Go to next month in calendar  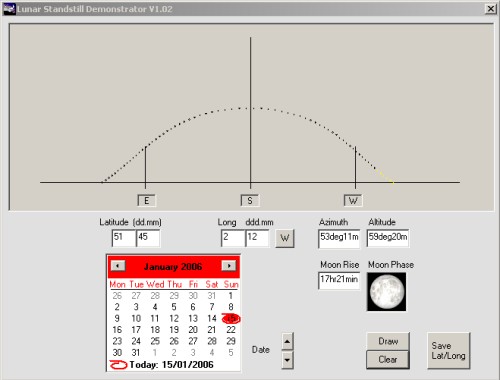coord(229,266)
